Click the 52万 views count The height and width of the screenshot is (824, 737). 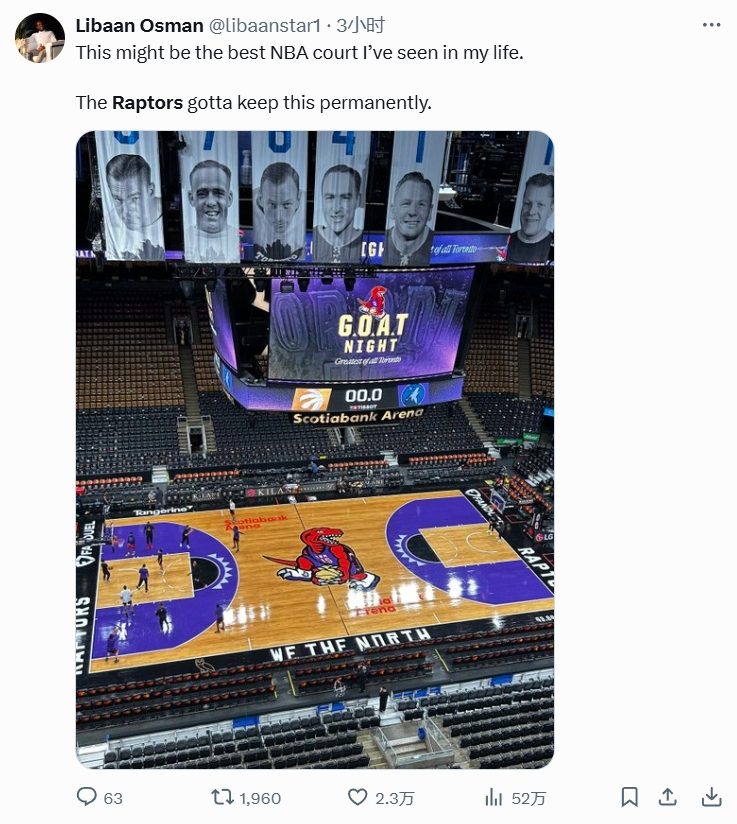point(528,798)
